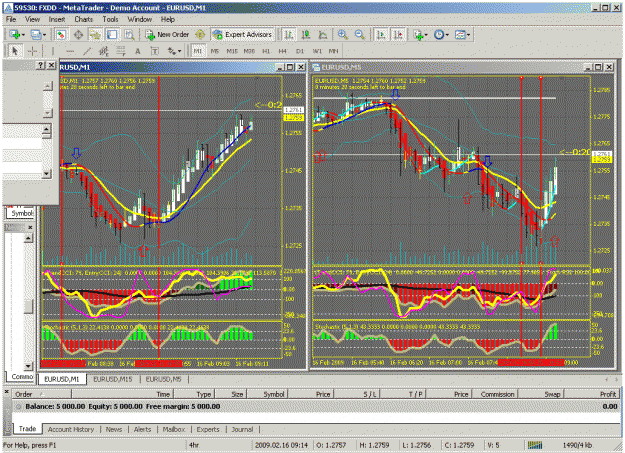Open the Profiles dropdown
625x453 pixels.
[x=38, y=35]
